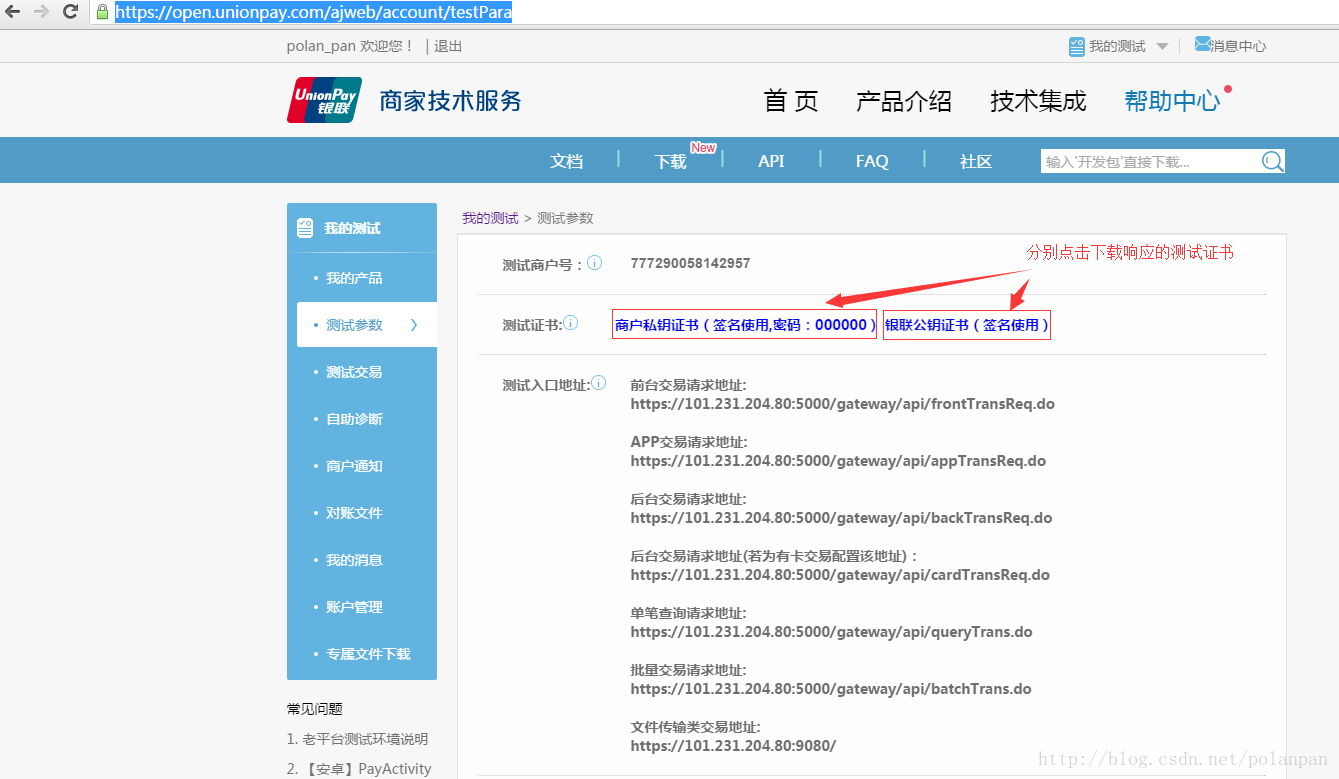Viewport: 1339px width, 779px height.
Task: Click the browser forward arrow
Action: (41, 12)
